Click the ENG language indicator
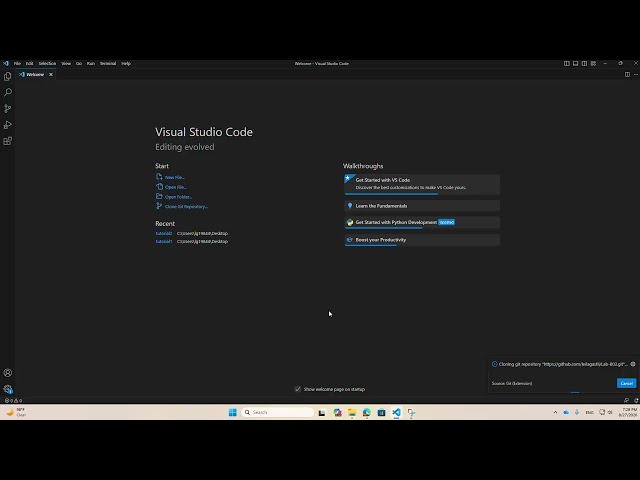 589,412
